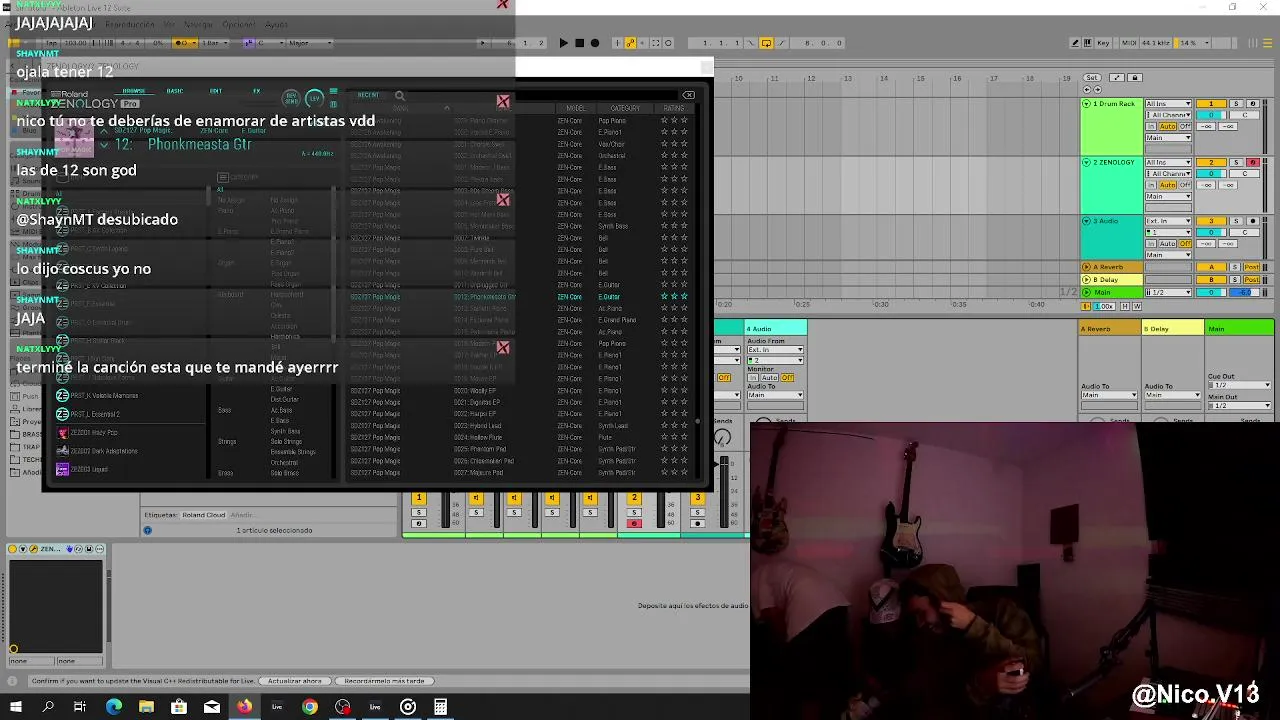Viewport: 1280px width, 720px height.
Task: Open MIDI map mode
Action: tap(1129, 43)
